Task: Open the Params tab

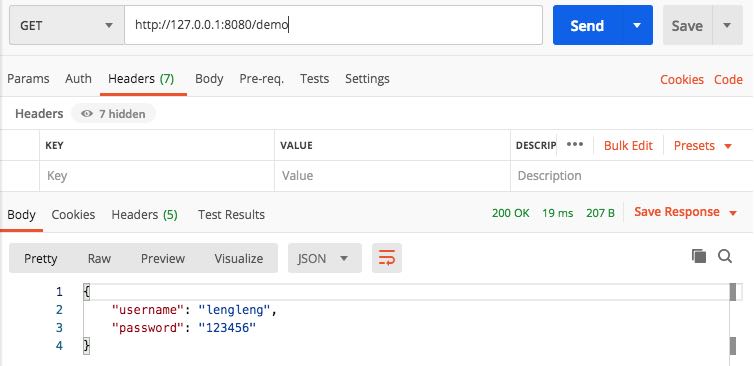Action: (28, 79)
